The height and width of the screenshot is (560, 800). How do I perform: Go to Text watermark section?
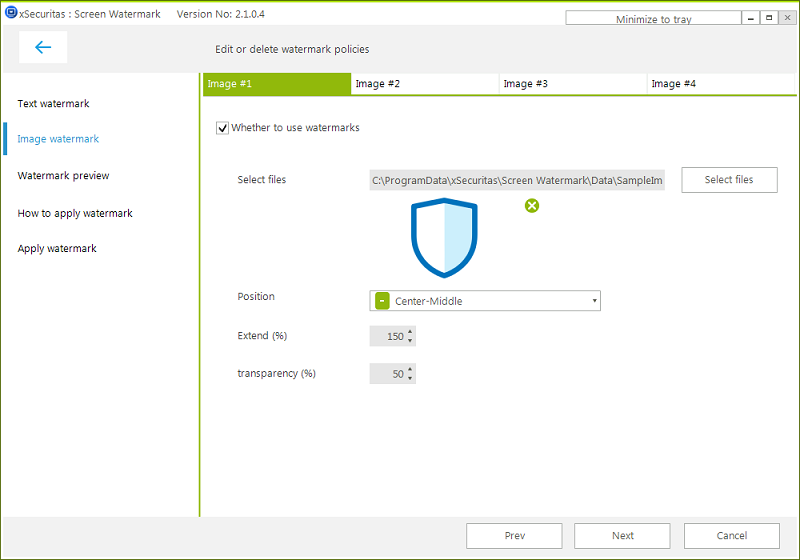point(54,104)
